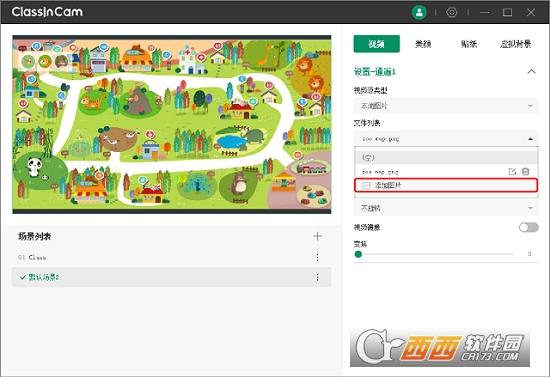Viewport: 550px width, 377px height.
Task: Click the 设置-通道1 section title
Action: coord(375,72)
